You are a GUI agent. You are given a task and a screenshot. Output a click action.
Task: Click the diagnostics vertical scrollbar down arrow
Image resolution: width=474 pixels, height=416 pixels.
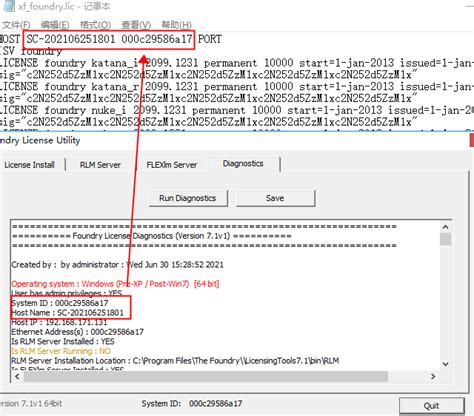click(x=446, y=364)
